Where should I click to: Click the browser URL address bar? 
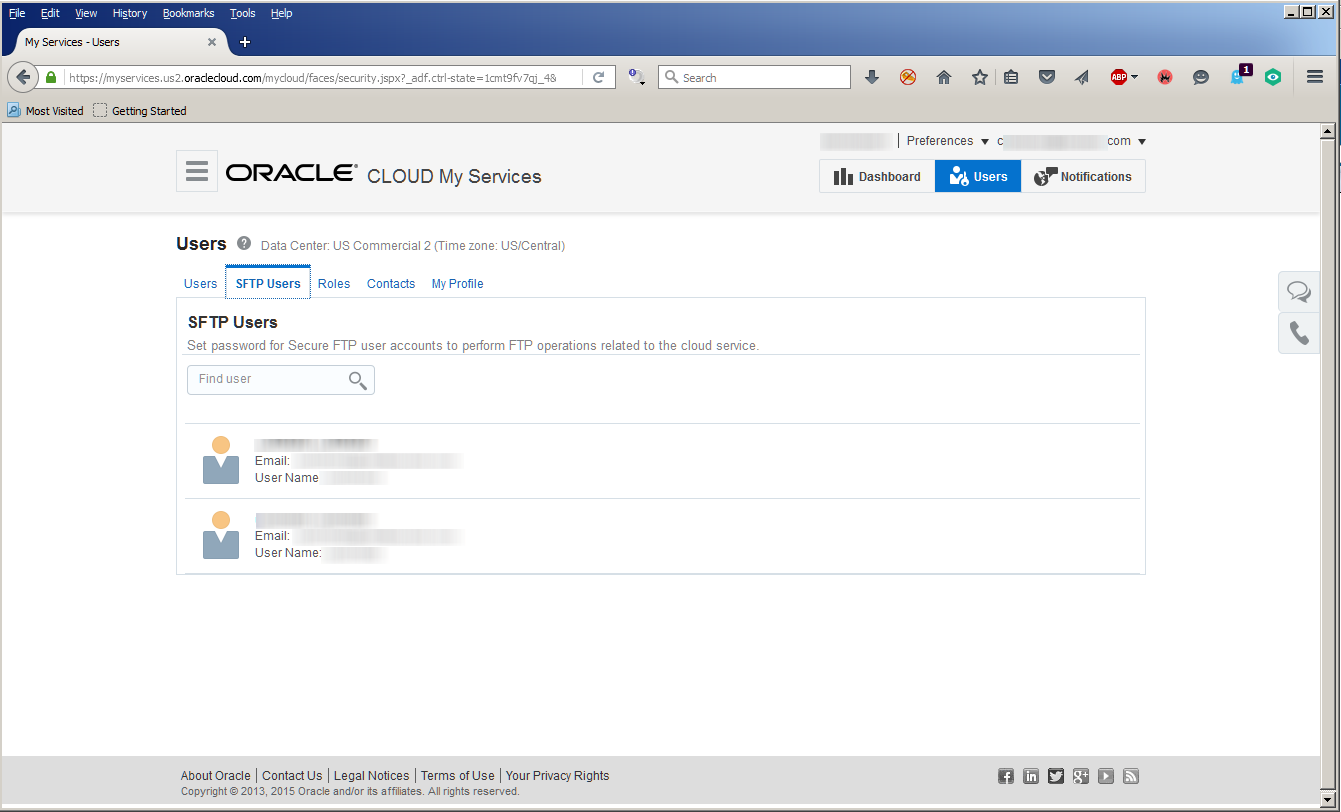click(326, 77)
